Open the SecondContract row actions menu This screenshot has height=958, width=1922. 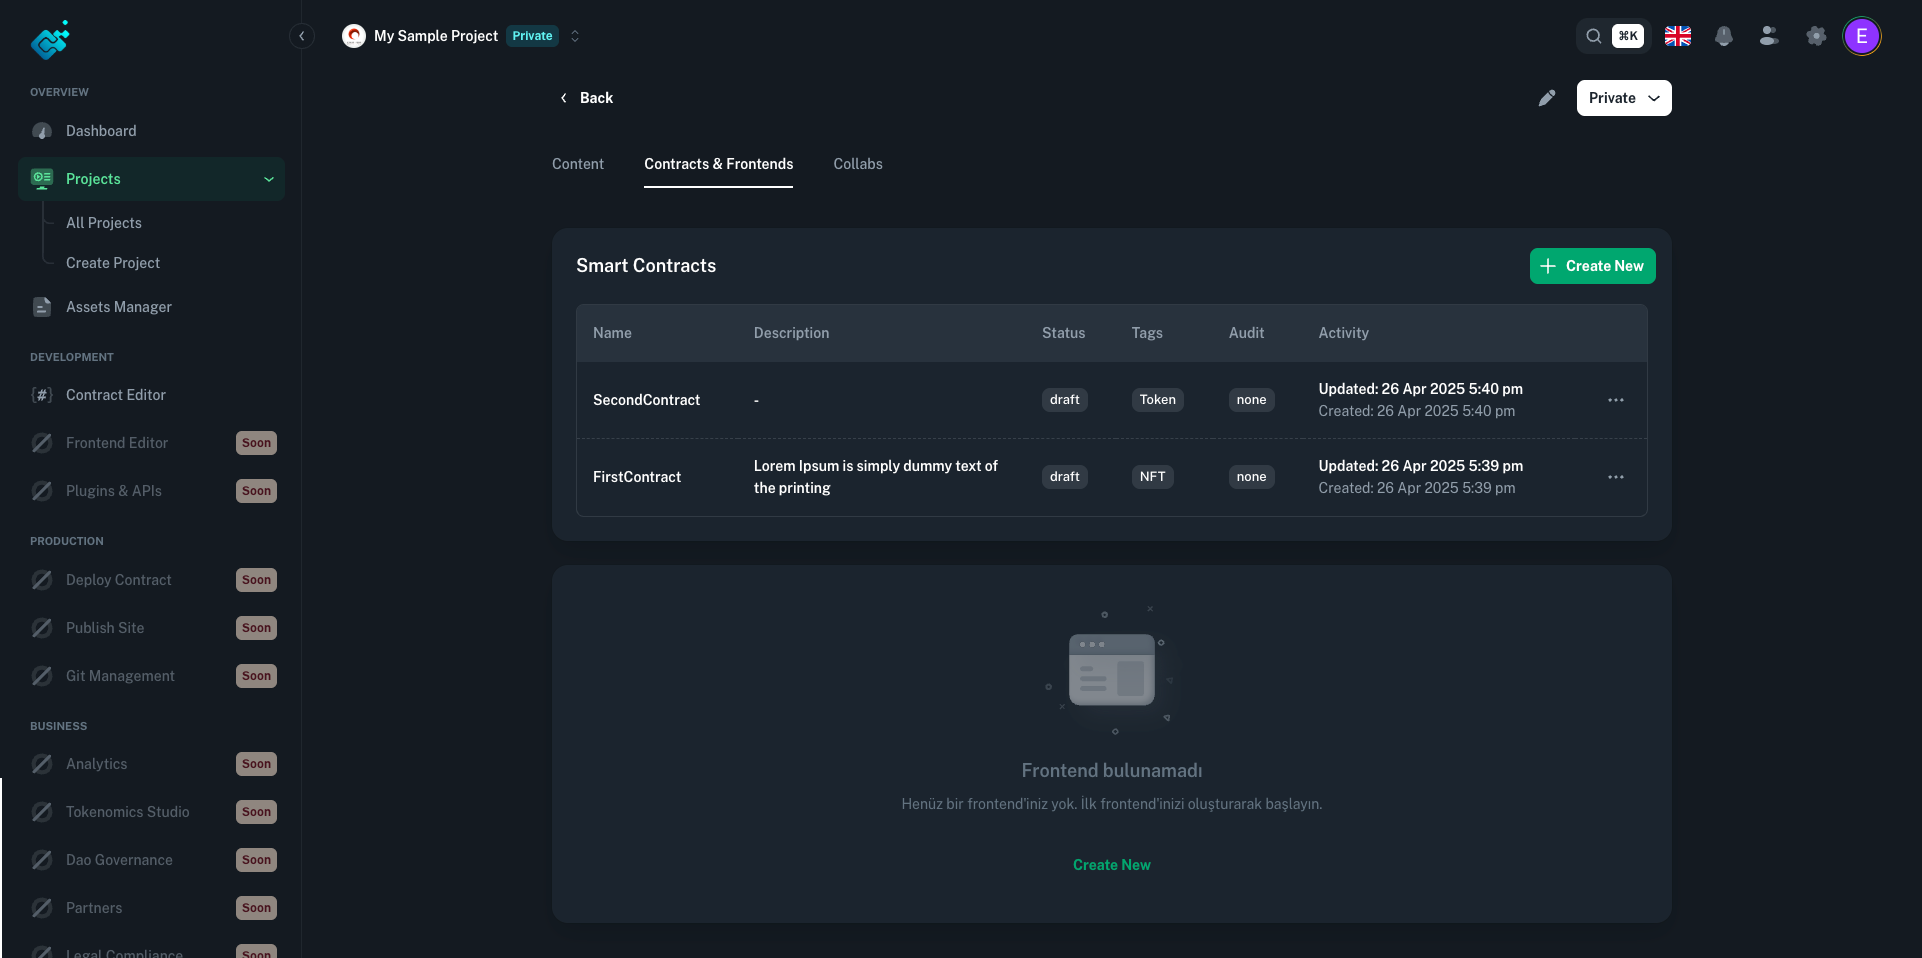point(1616,400)
